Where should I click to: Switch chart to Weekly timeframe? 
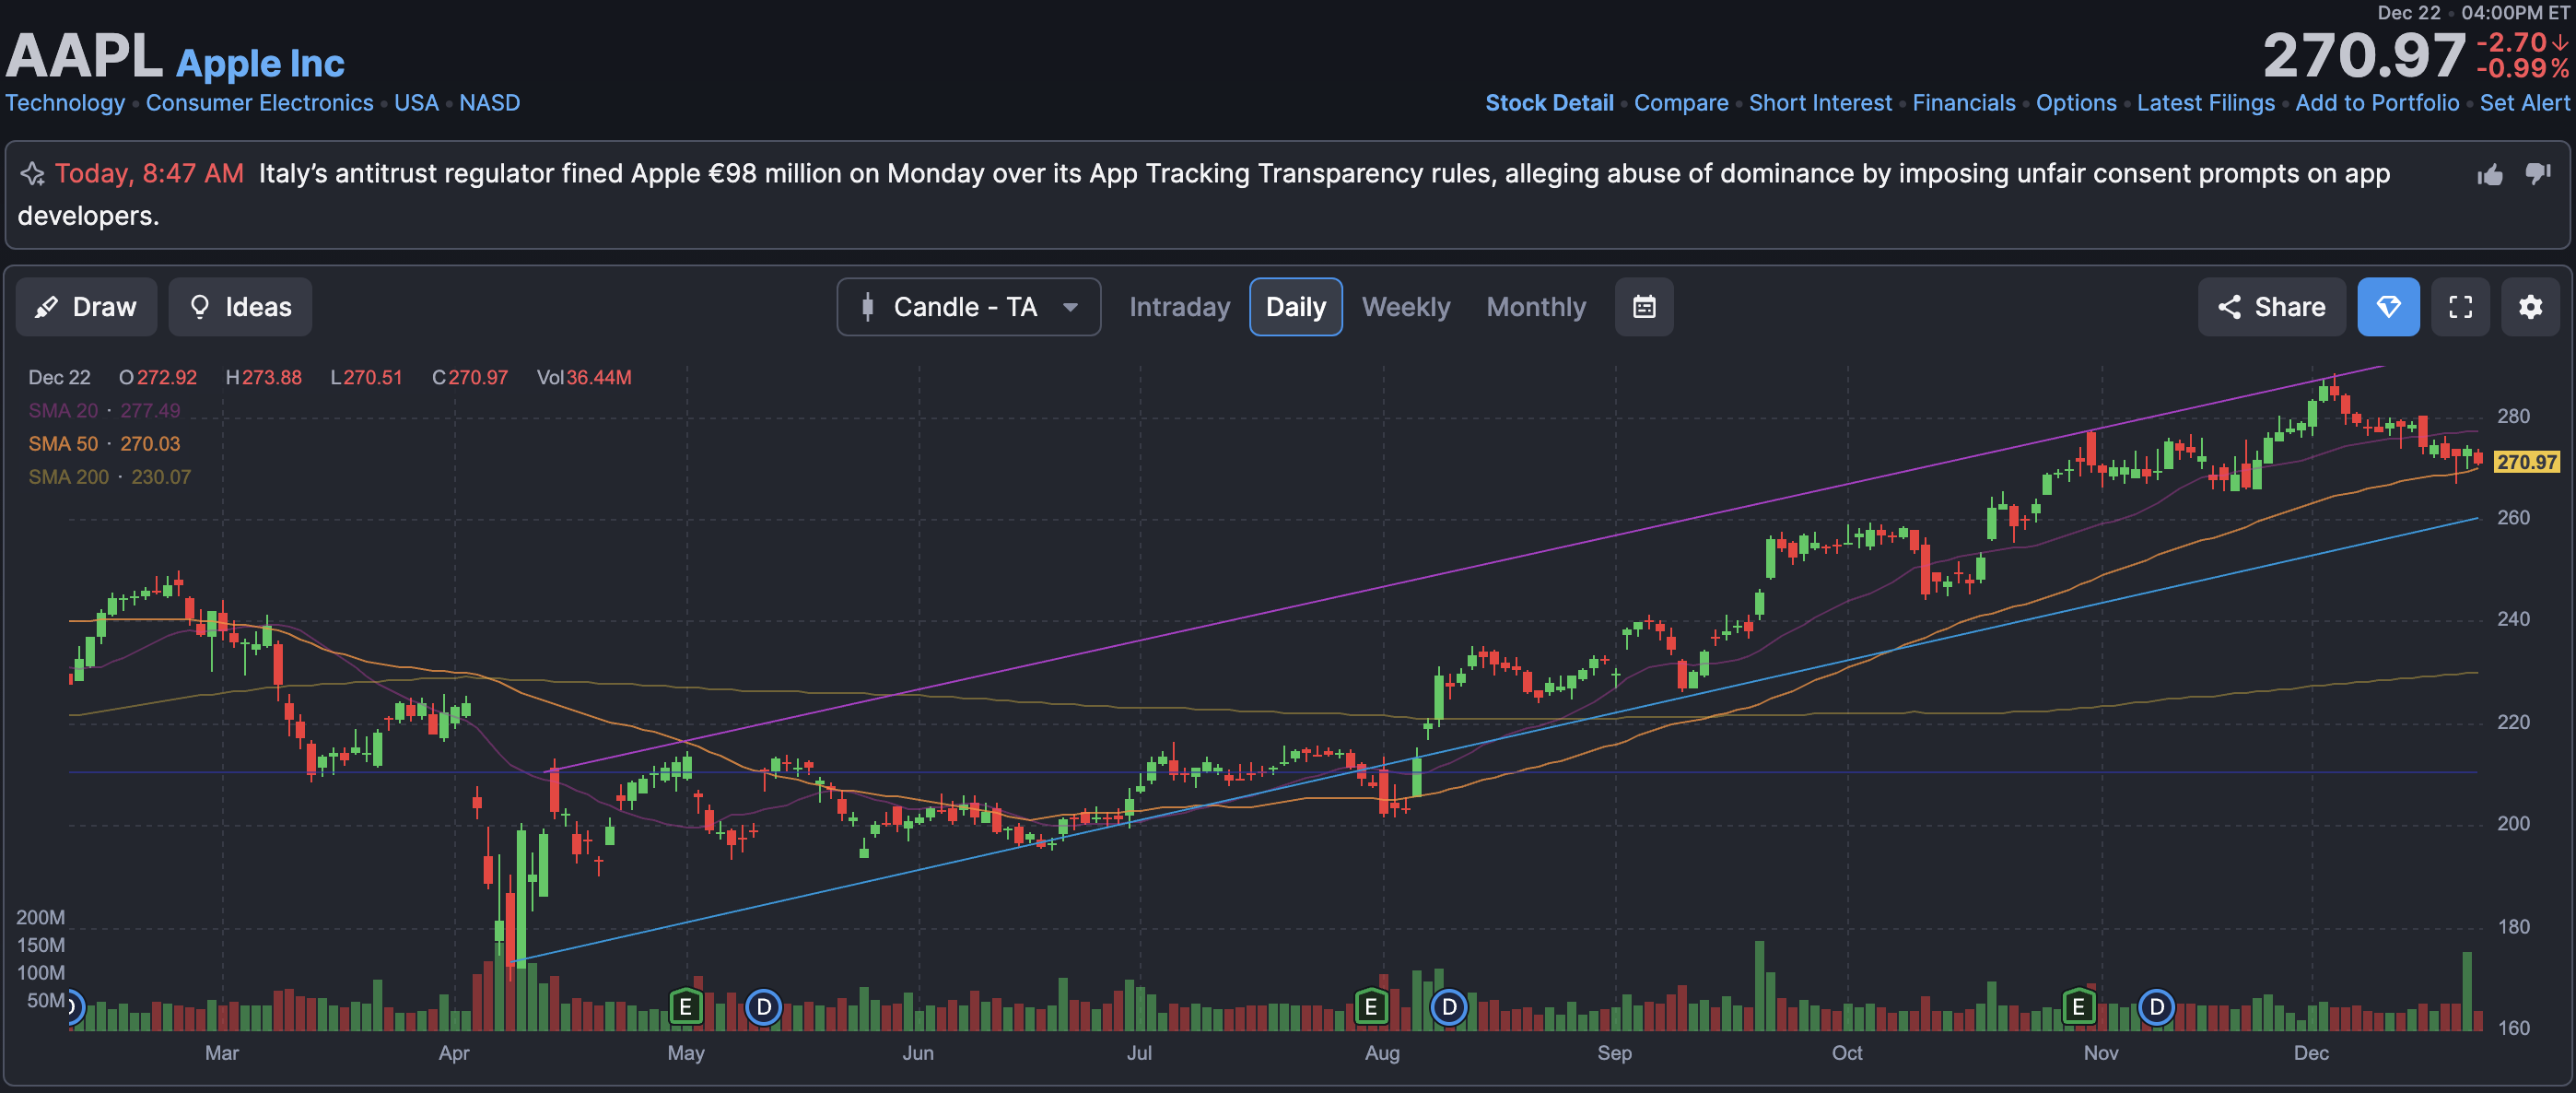click(x=1405, y=307)
